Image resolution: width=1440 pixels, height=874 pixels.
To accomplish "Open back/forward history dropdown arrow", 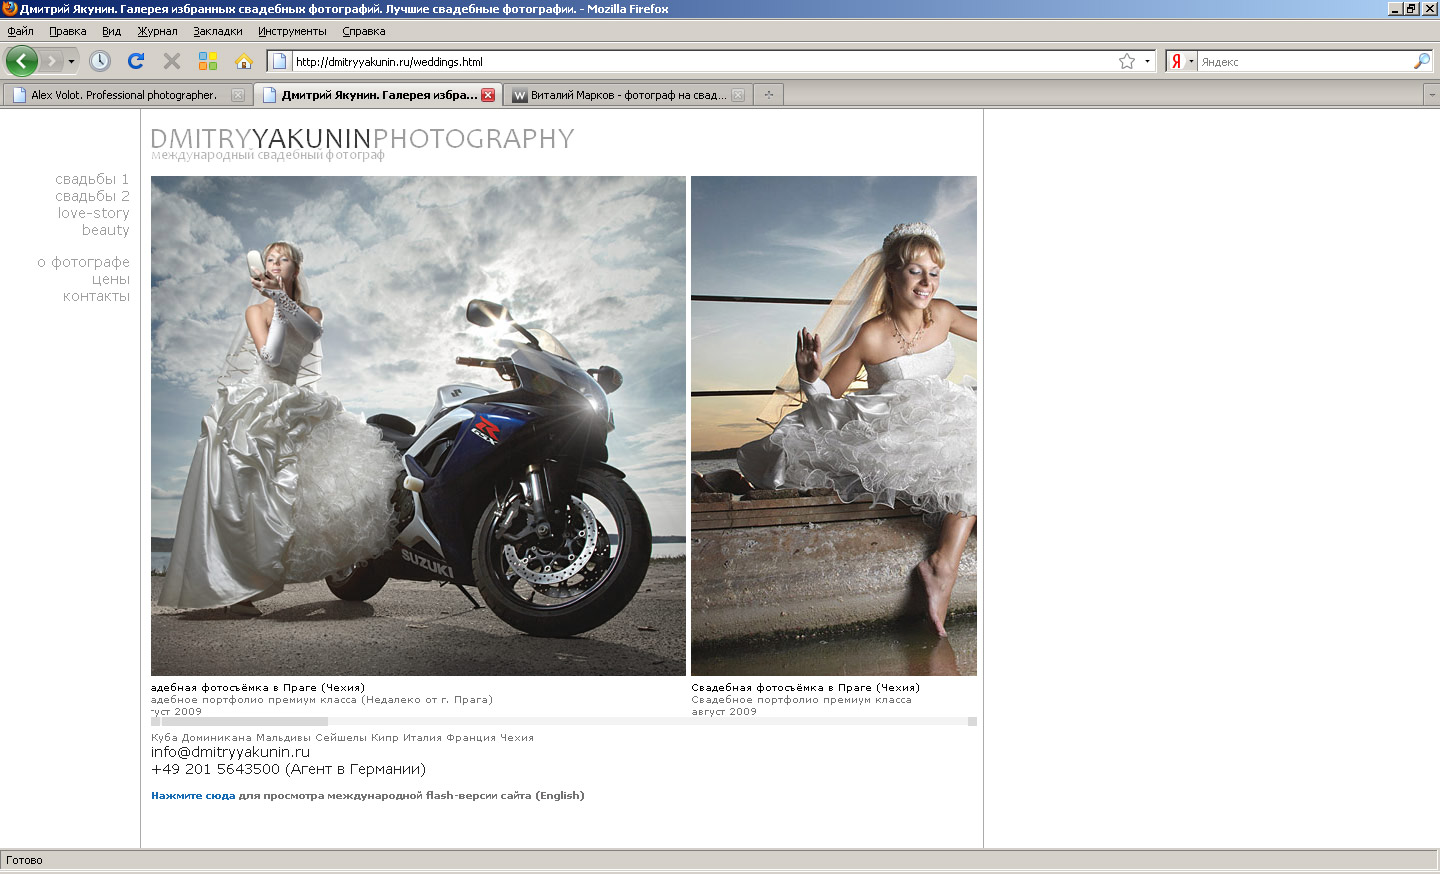I will [x=71, y=61].
